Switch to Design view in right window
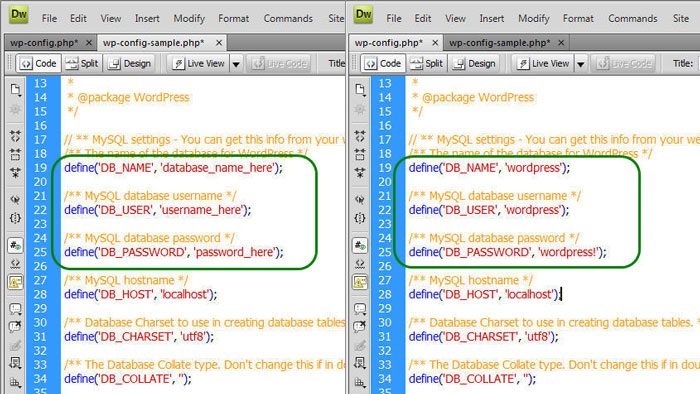 point(474,64)
